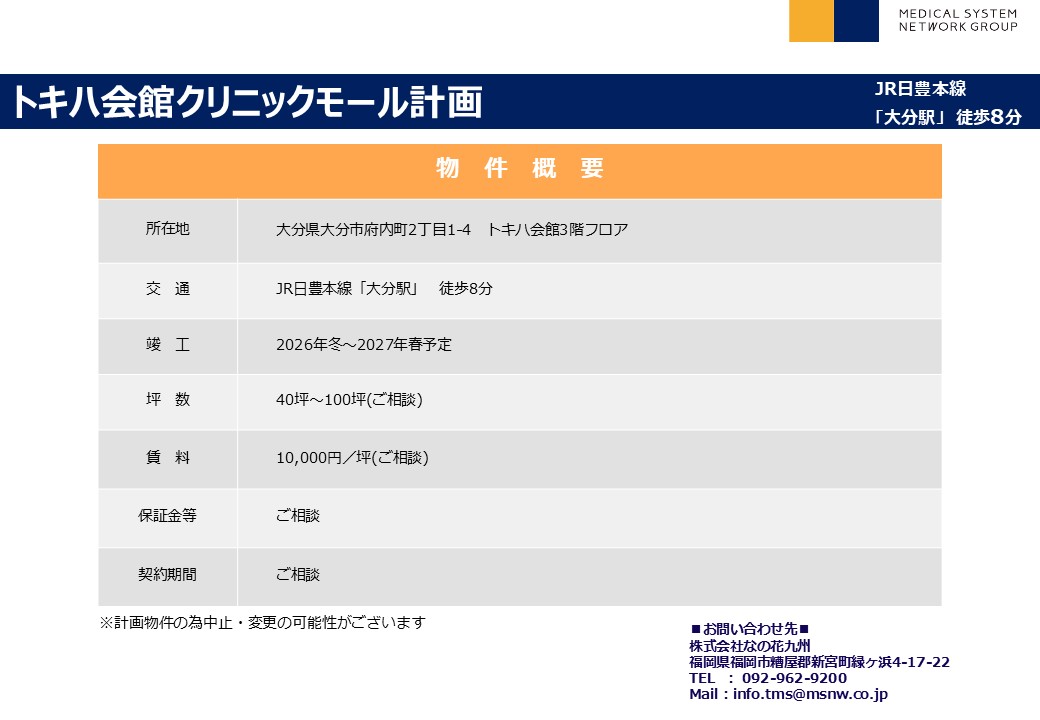Screen dimensions: 1040x720
Task: Click the note ※計画物件の為中止・変更の可能性がございます
Action: coord(263,623)
